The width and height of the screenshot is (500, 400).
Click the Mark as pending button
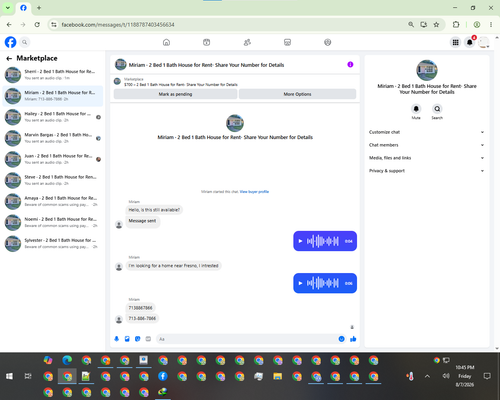click(x=175, y=94)
